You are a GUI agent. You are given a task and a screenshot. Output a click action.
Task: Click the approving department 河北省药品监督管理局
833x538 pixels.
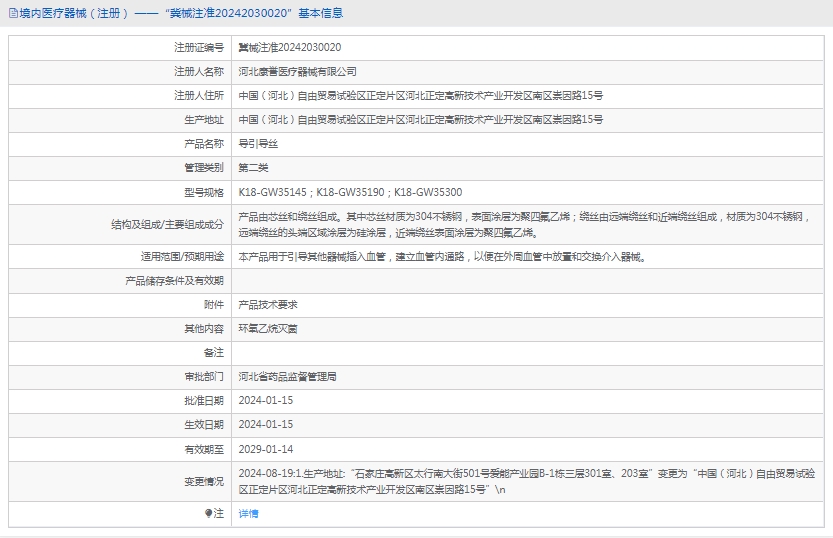pos(287,376)
